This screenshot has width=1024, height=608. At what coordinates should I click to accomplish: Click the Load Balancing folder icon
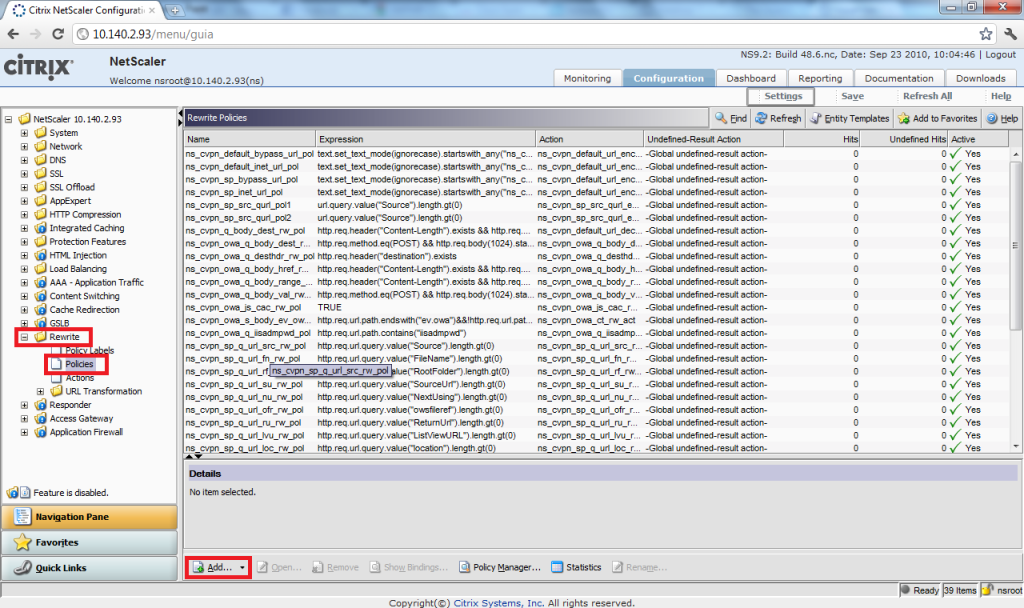[40, 269]
